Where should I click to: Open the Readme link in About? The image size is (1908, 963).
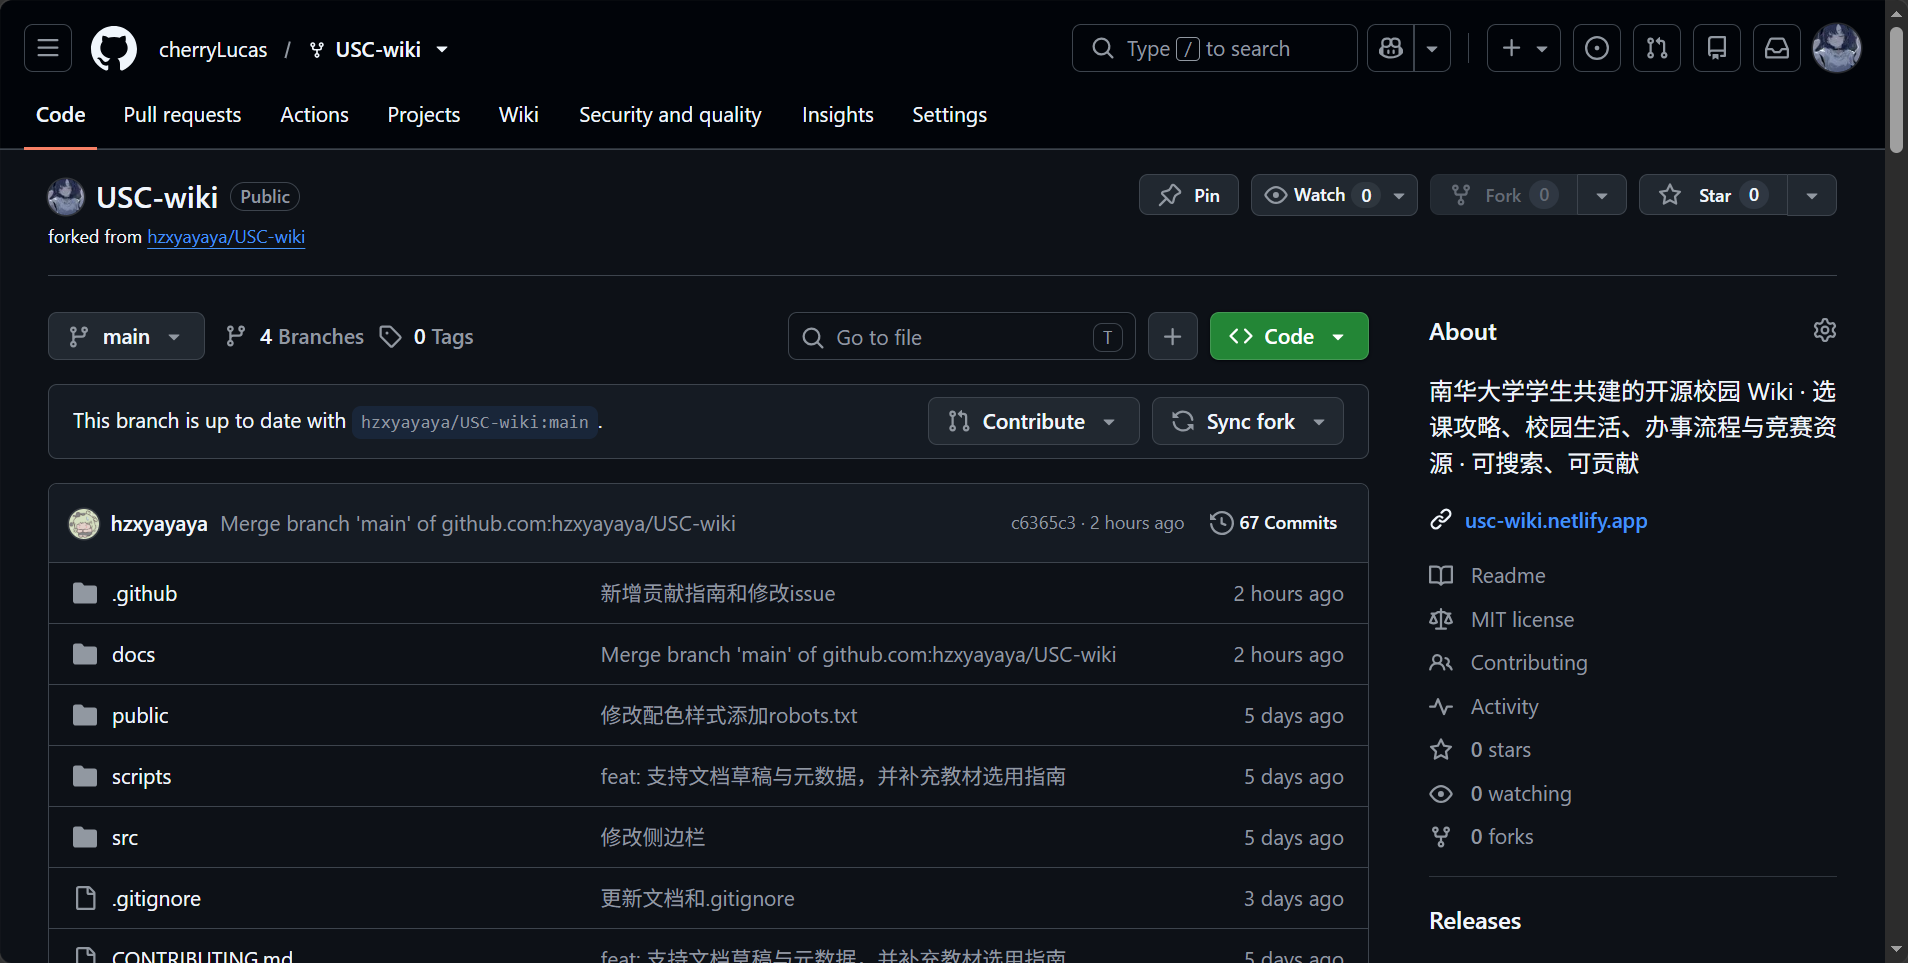click(1508, 576)
